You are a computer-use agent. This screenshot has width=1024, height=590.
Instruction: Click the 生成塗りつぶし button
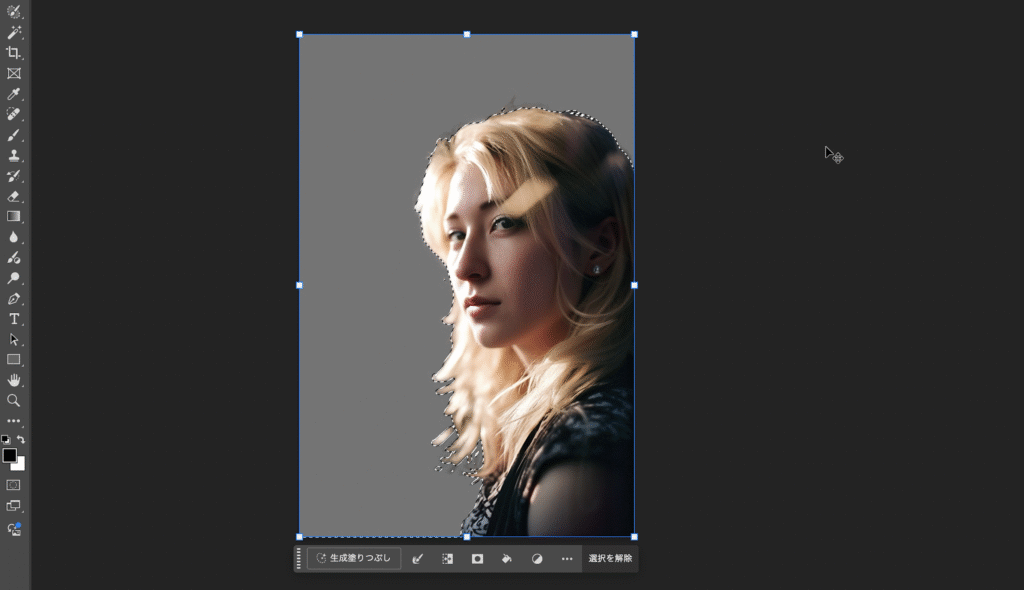pyautogui.click(x=353, y=559)
